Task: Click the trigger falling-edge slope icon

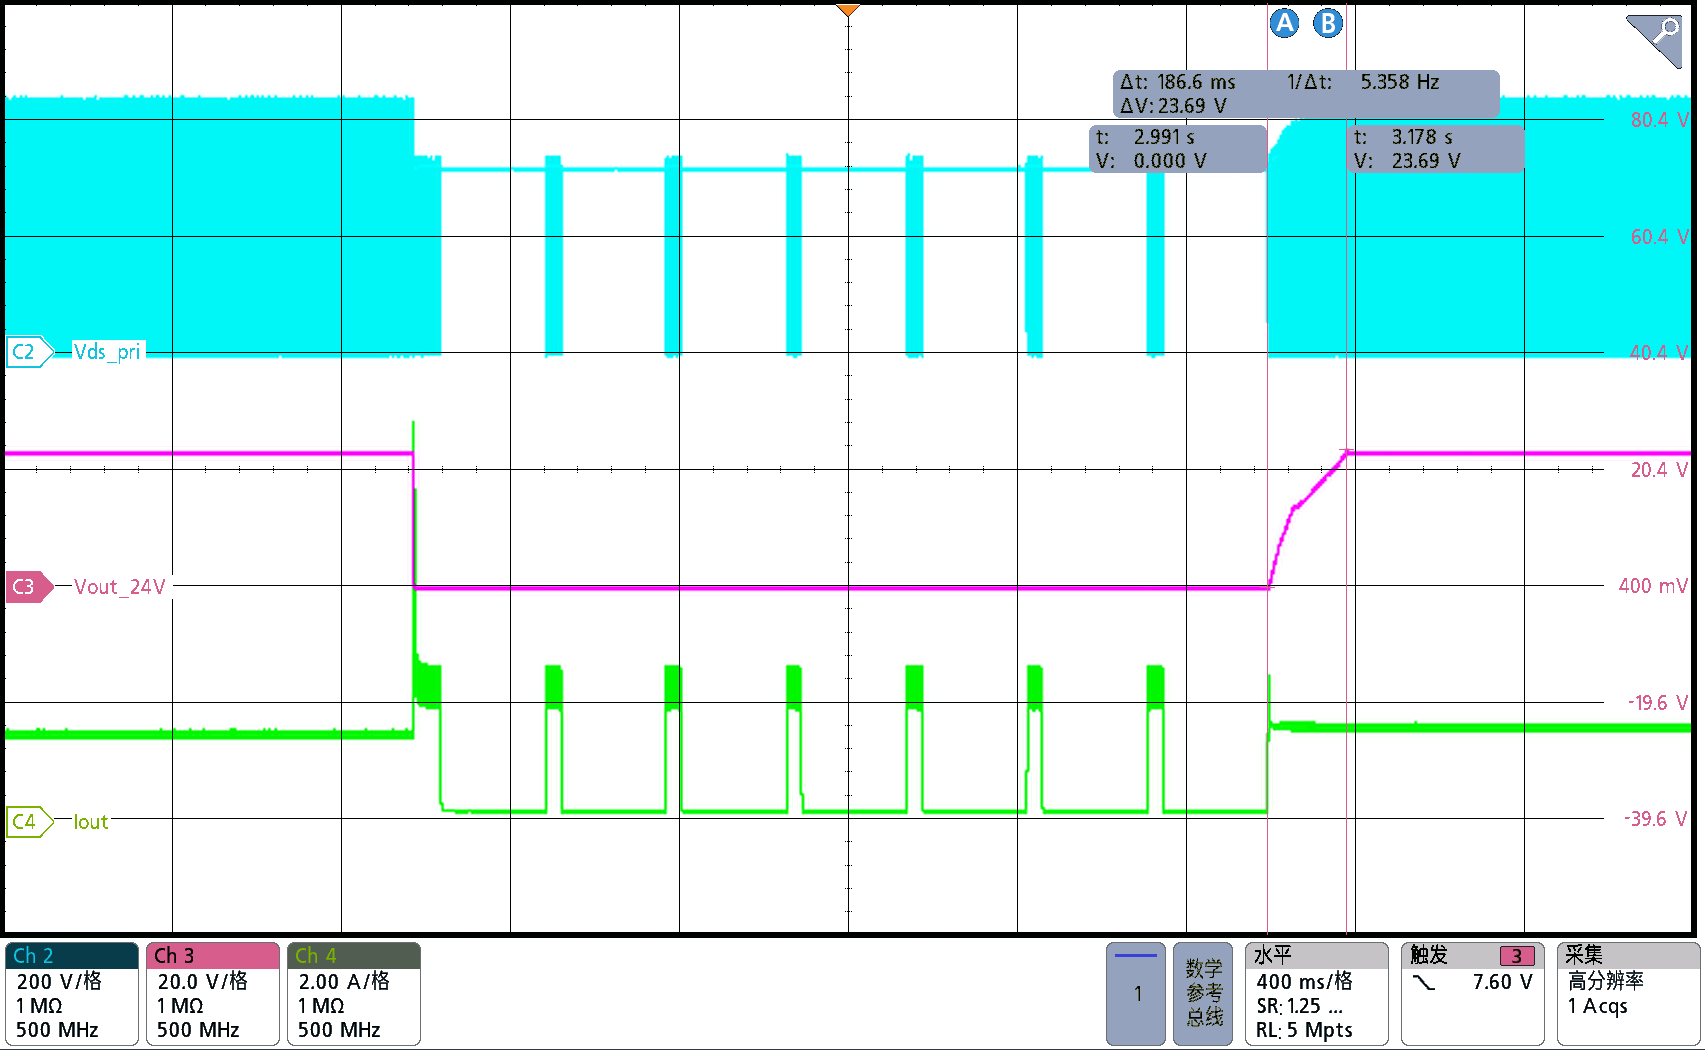Action: (1424, 983)
